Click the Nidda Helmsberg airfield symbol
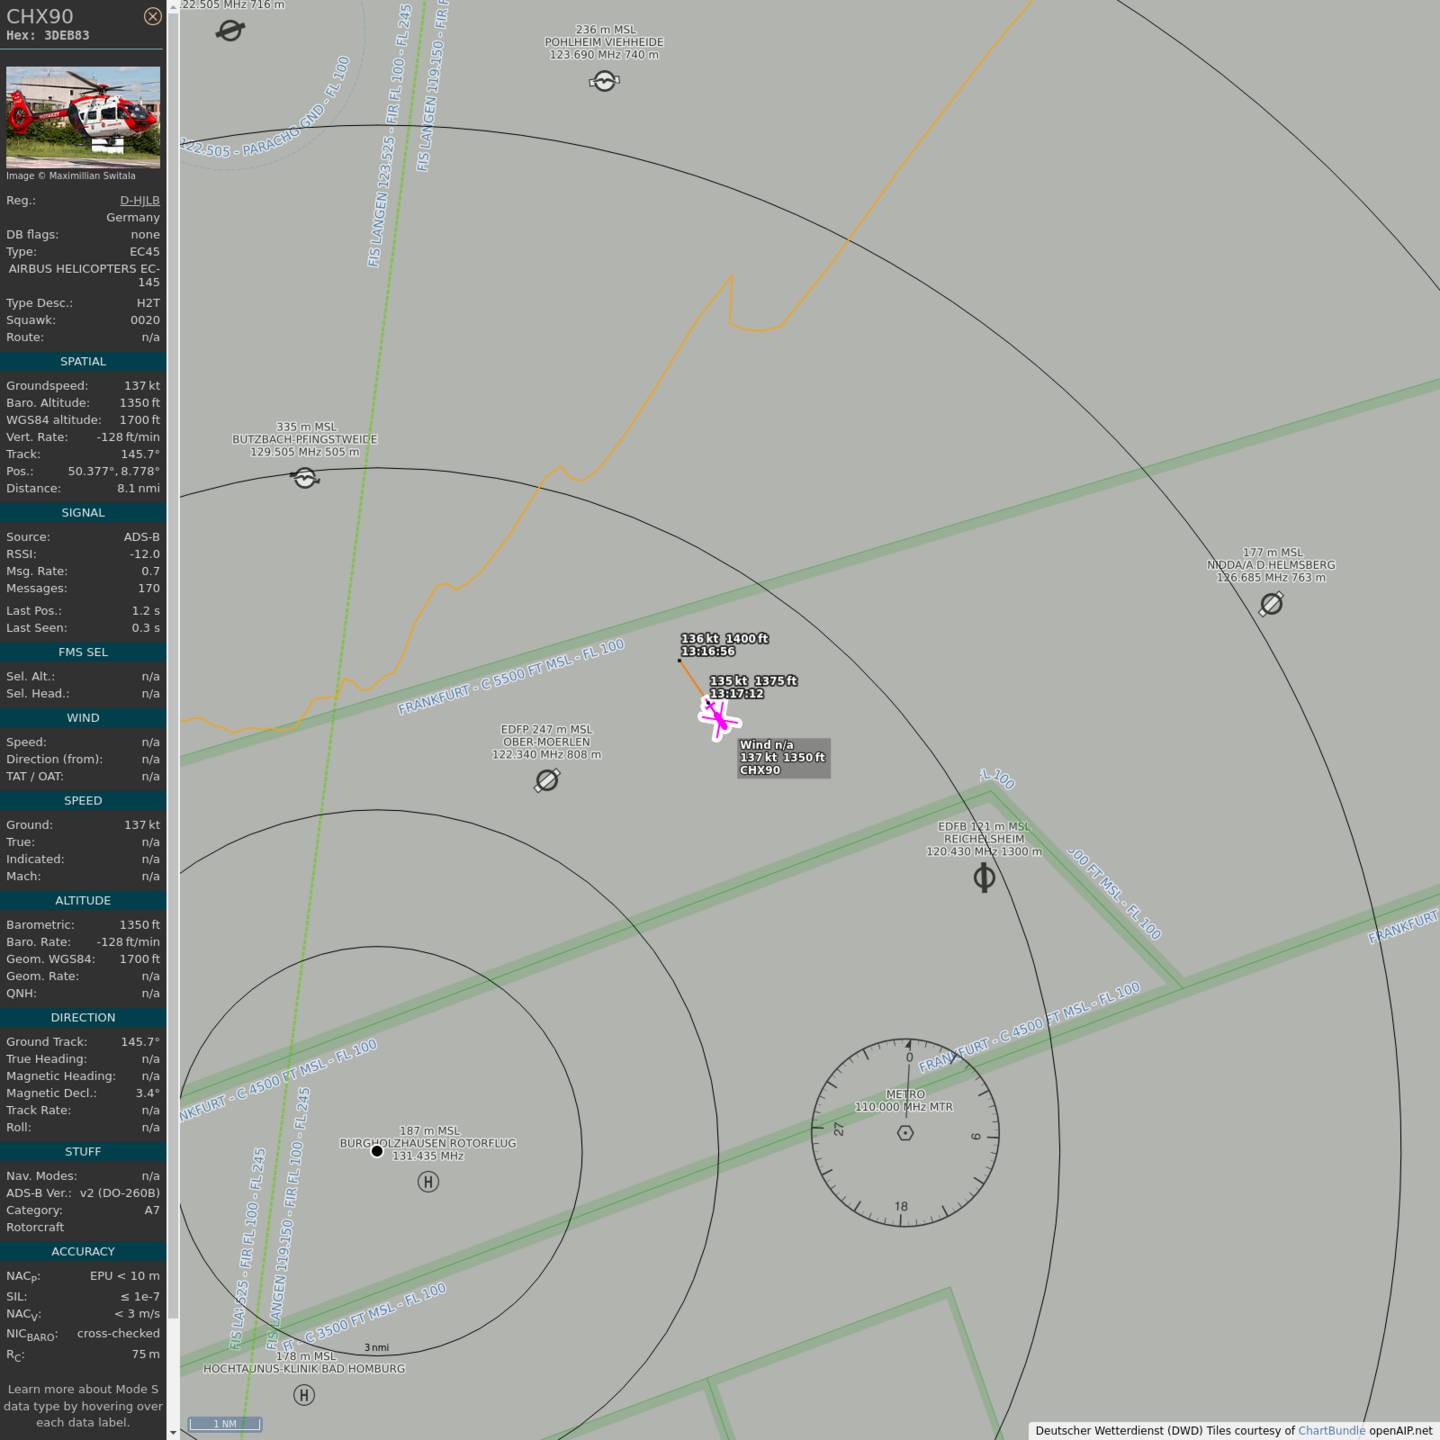Image resolution: width=1440 pixels, height=1440 pixels. pyautogui.click(x=1271, y=604)
